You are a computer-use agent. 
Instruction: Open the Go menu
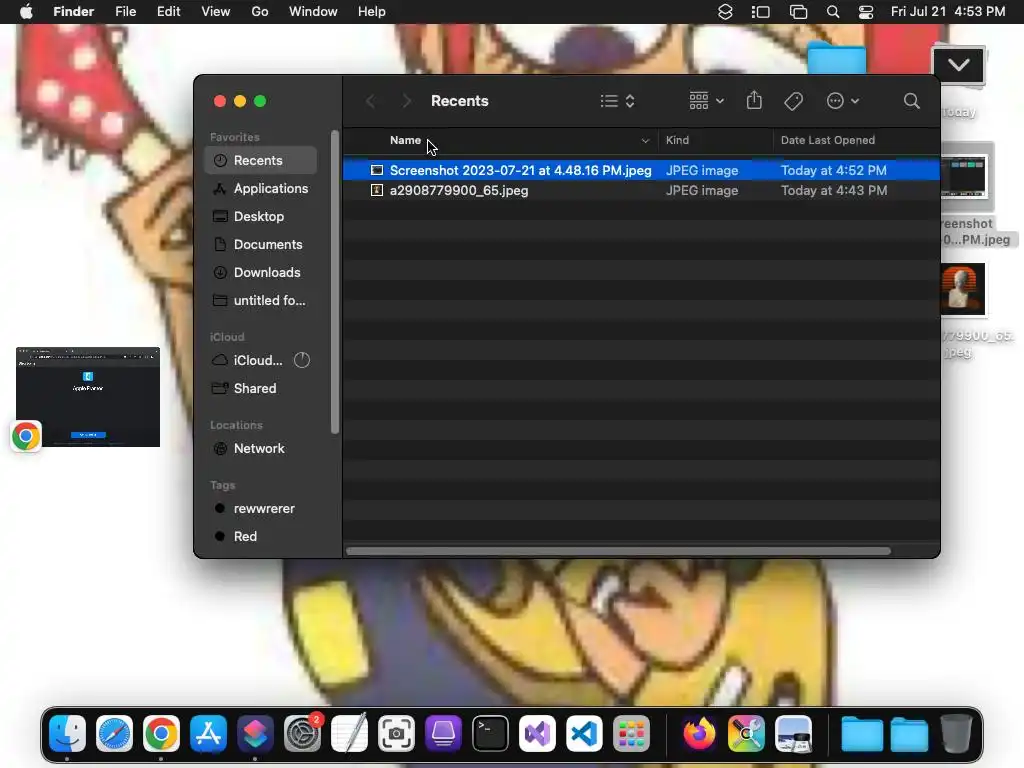(260, 12)
